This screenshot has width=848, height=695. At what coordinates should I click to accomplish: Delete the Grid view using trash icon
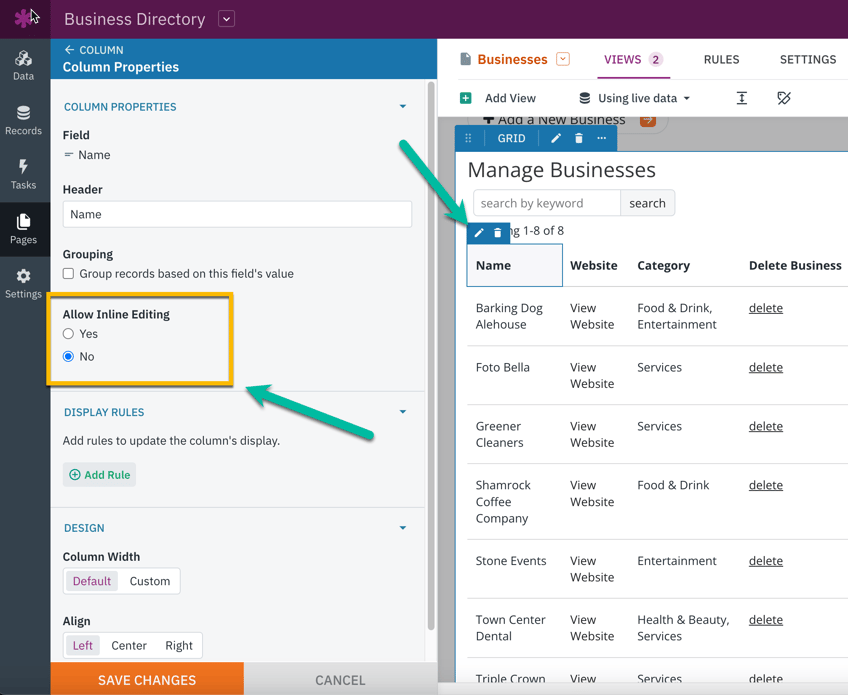pos(579,139)
